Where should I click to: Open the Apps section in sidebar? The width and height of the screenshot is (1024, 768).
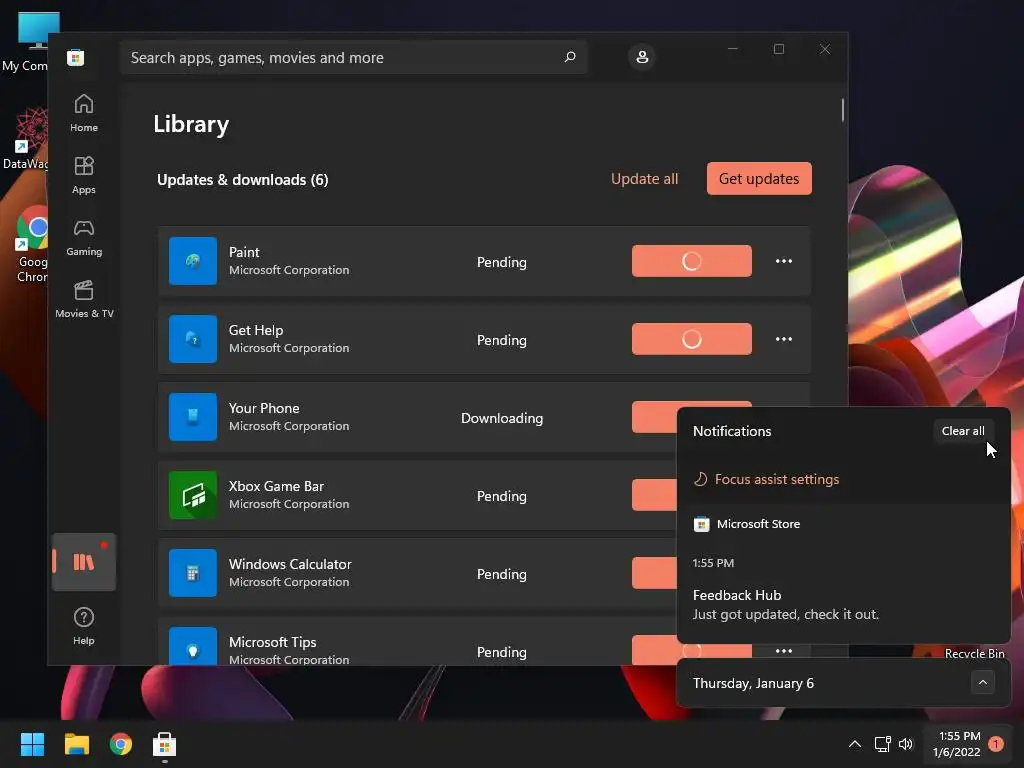coord(84,175)
